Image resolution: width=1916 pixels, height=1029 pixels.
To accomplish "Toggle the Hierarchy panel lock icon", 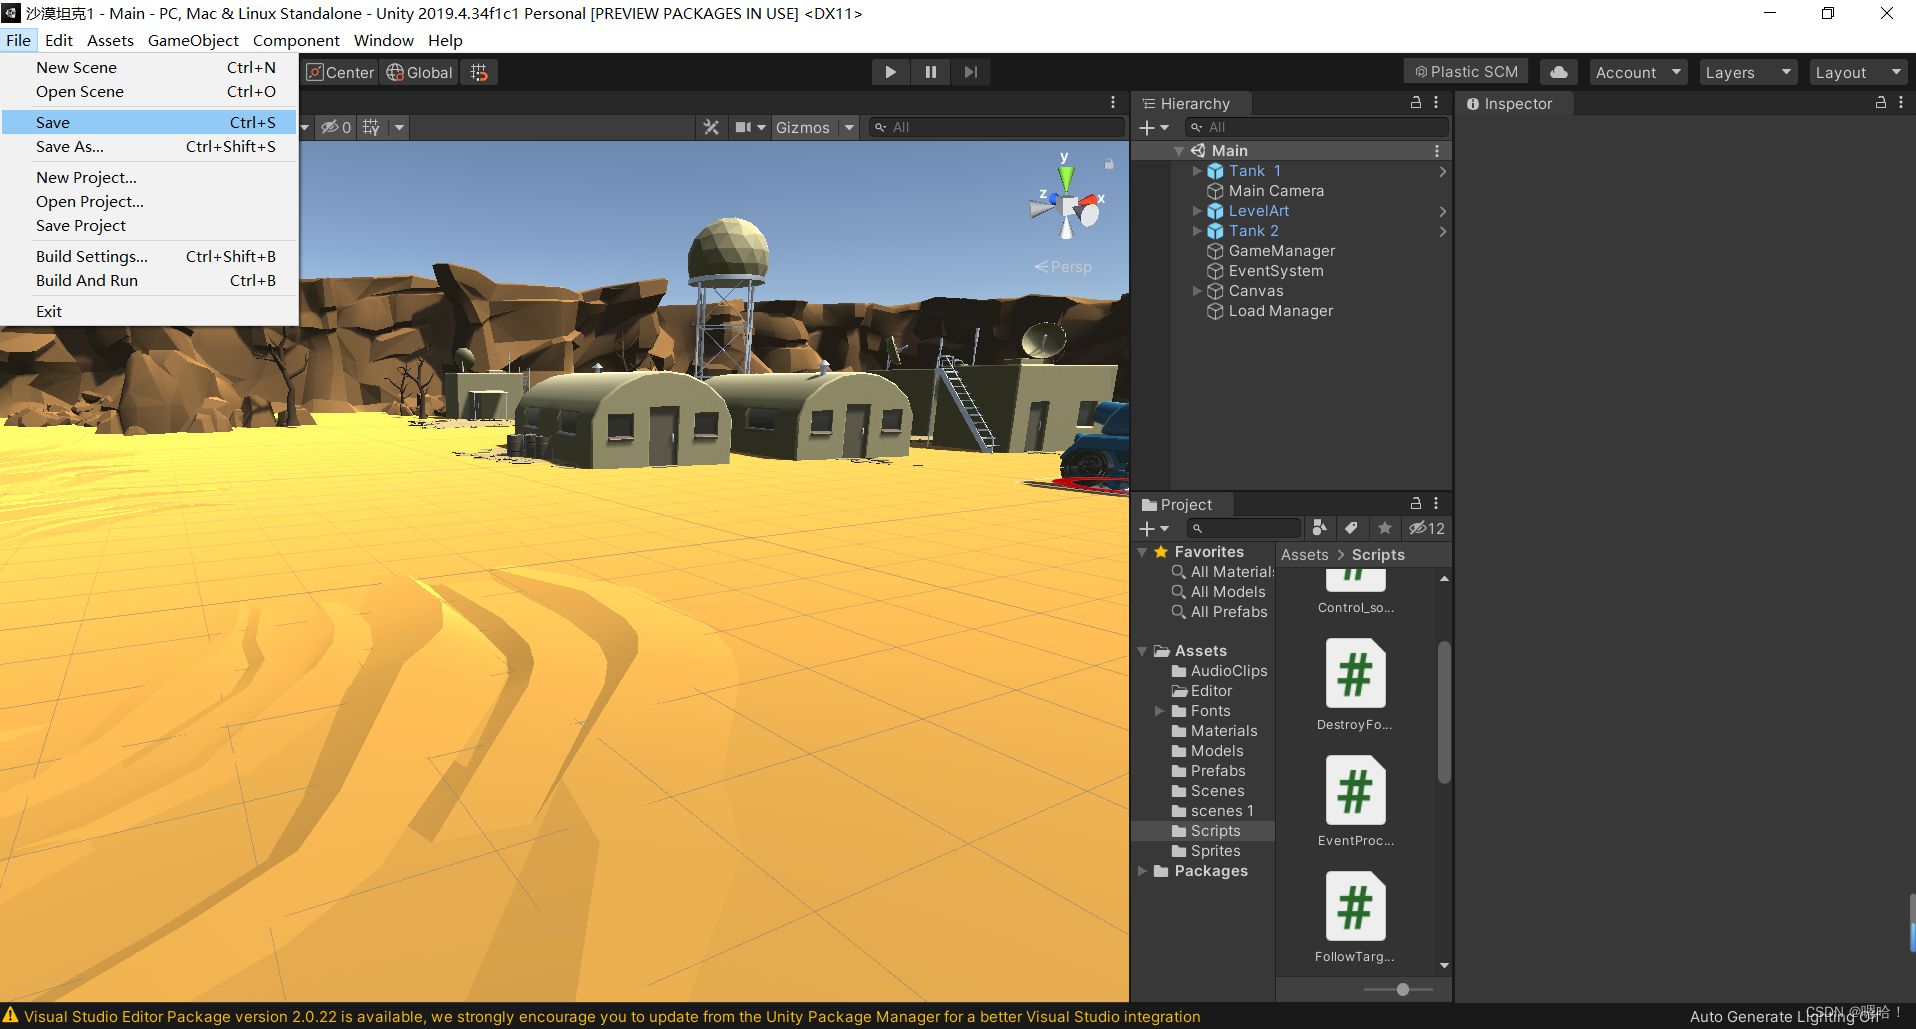I will point(1416,102).
